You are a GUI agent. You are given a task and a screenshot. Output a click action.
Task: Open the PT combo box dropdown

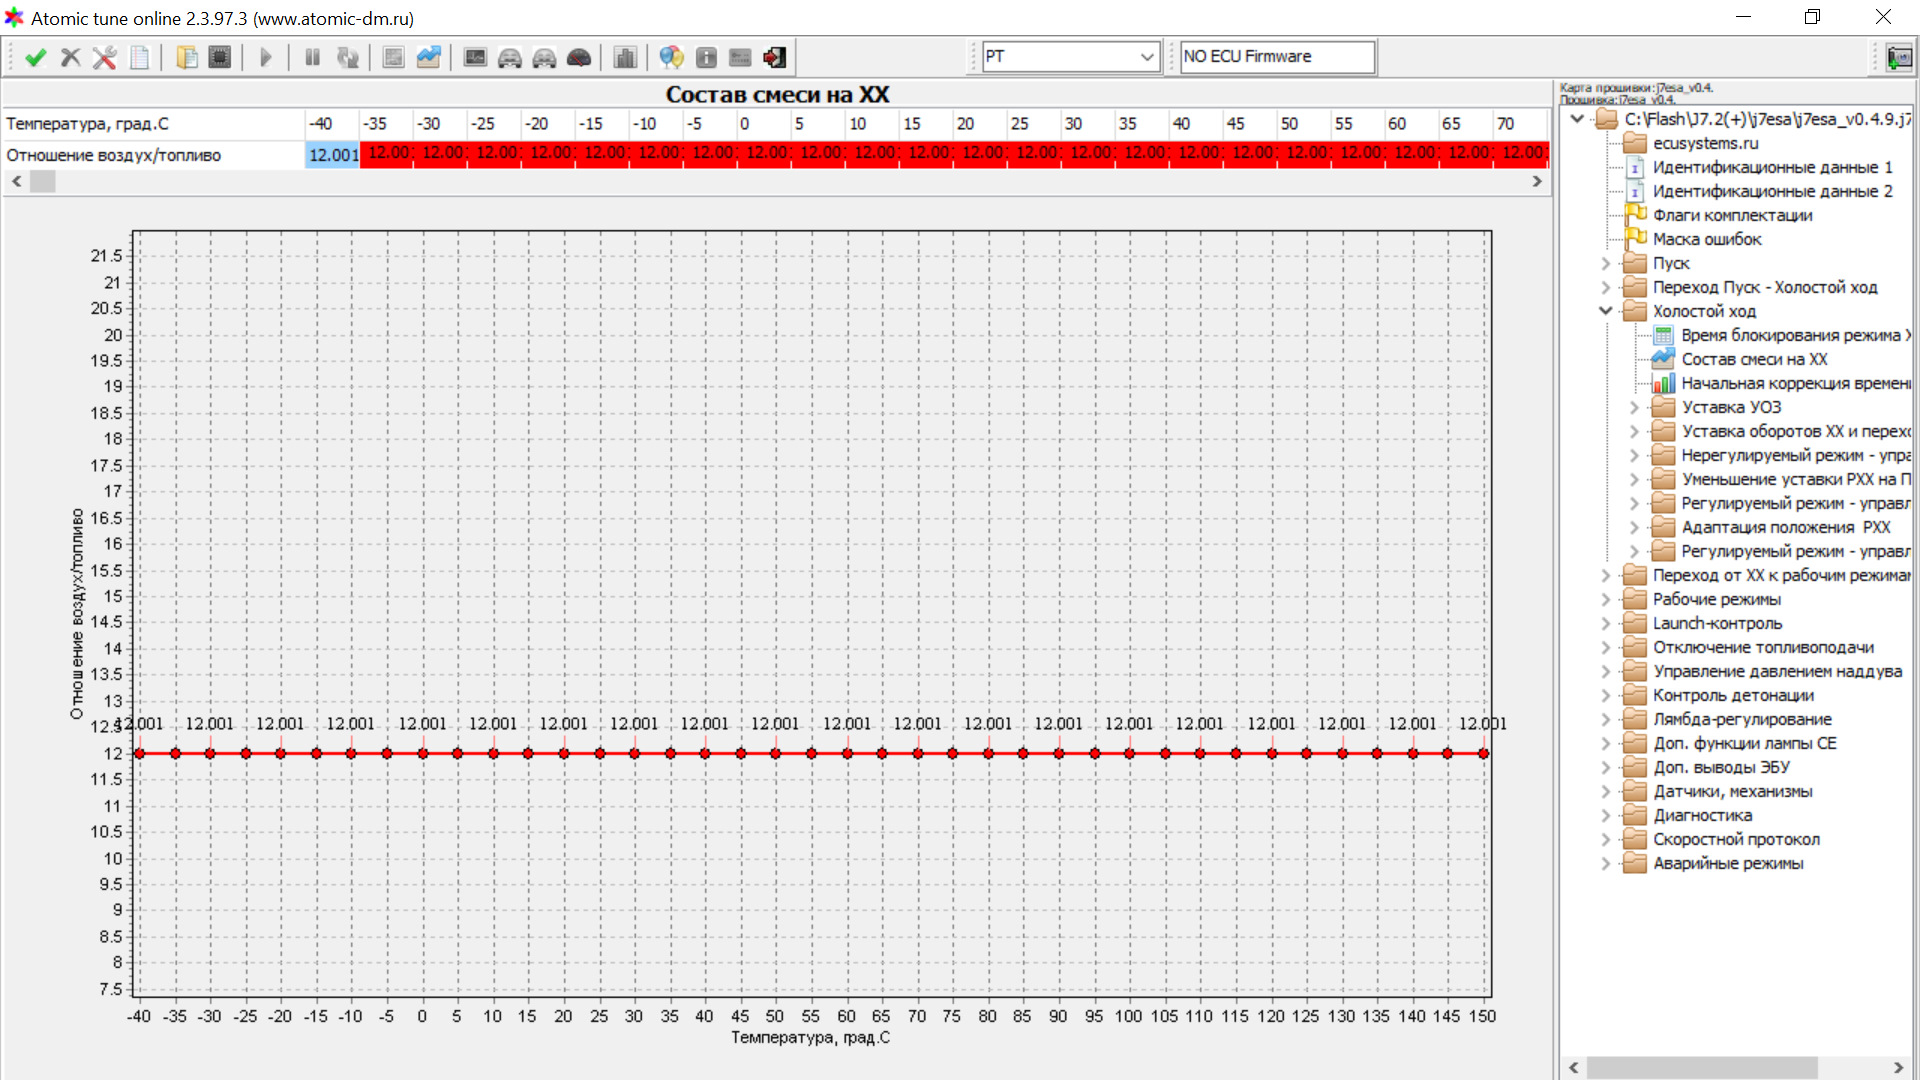point(1147,57)
